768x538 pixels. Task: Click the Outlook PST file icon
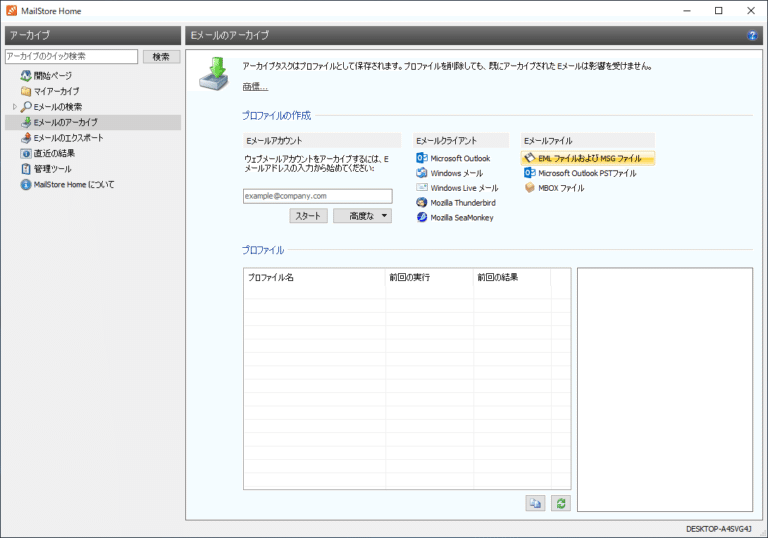pyautogui.click(x=529, y=173)
